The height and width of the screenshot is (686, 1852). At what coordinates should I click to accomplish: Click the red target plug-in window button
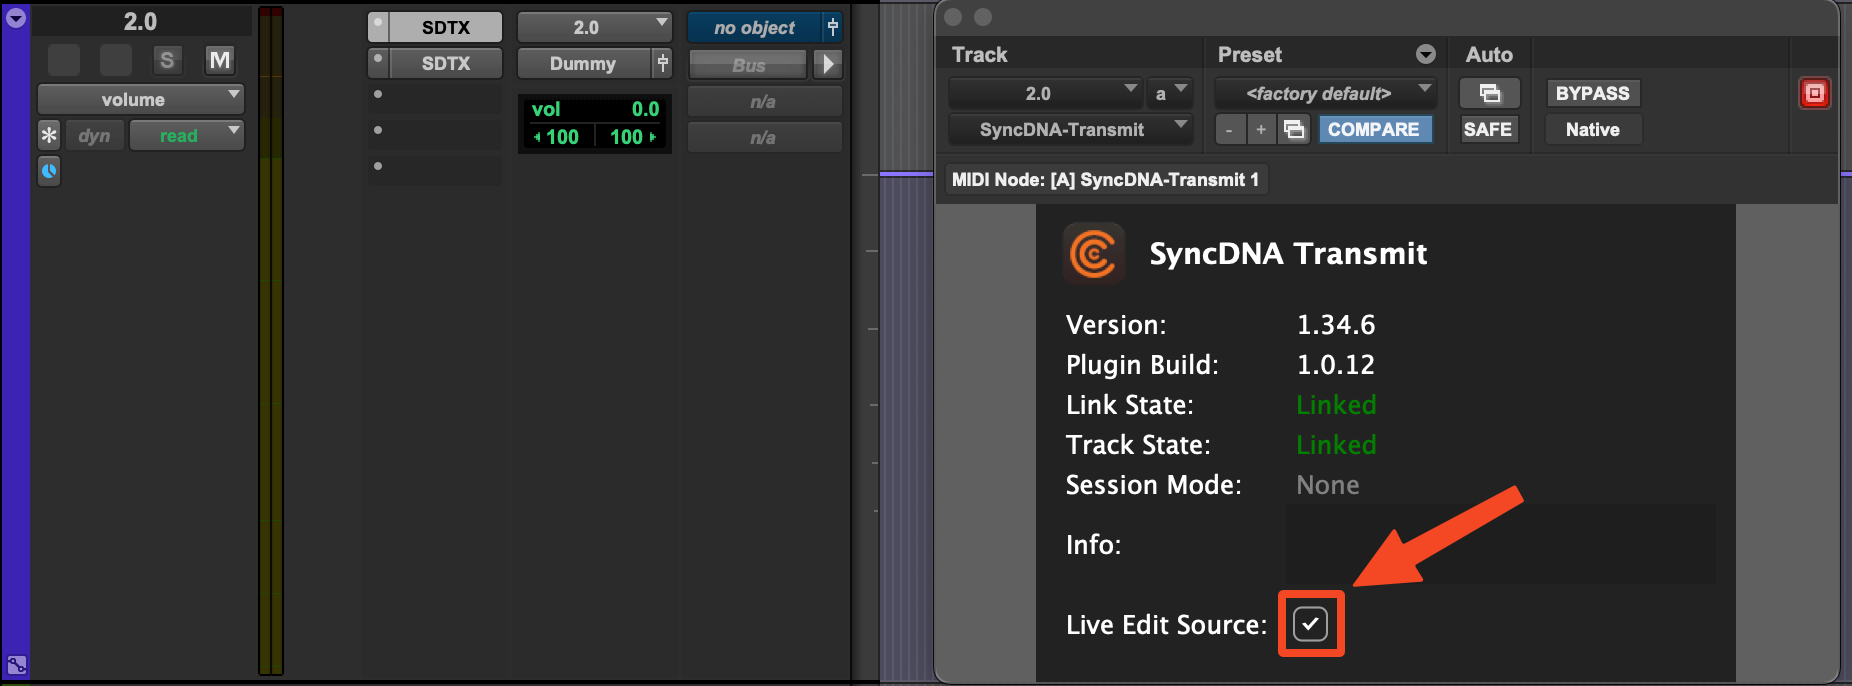[x=1814, y=93]
